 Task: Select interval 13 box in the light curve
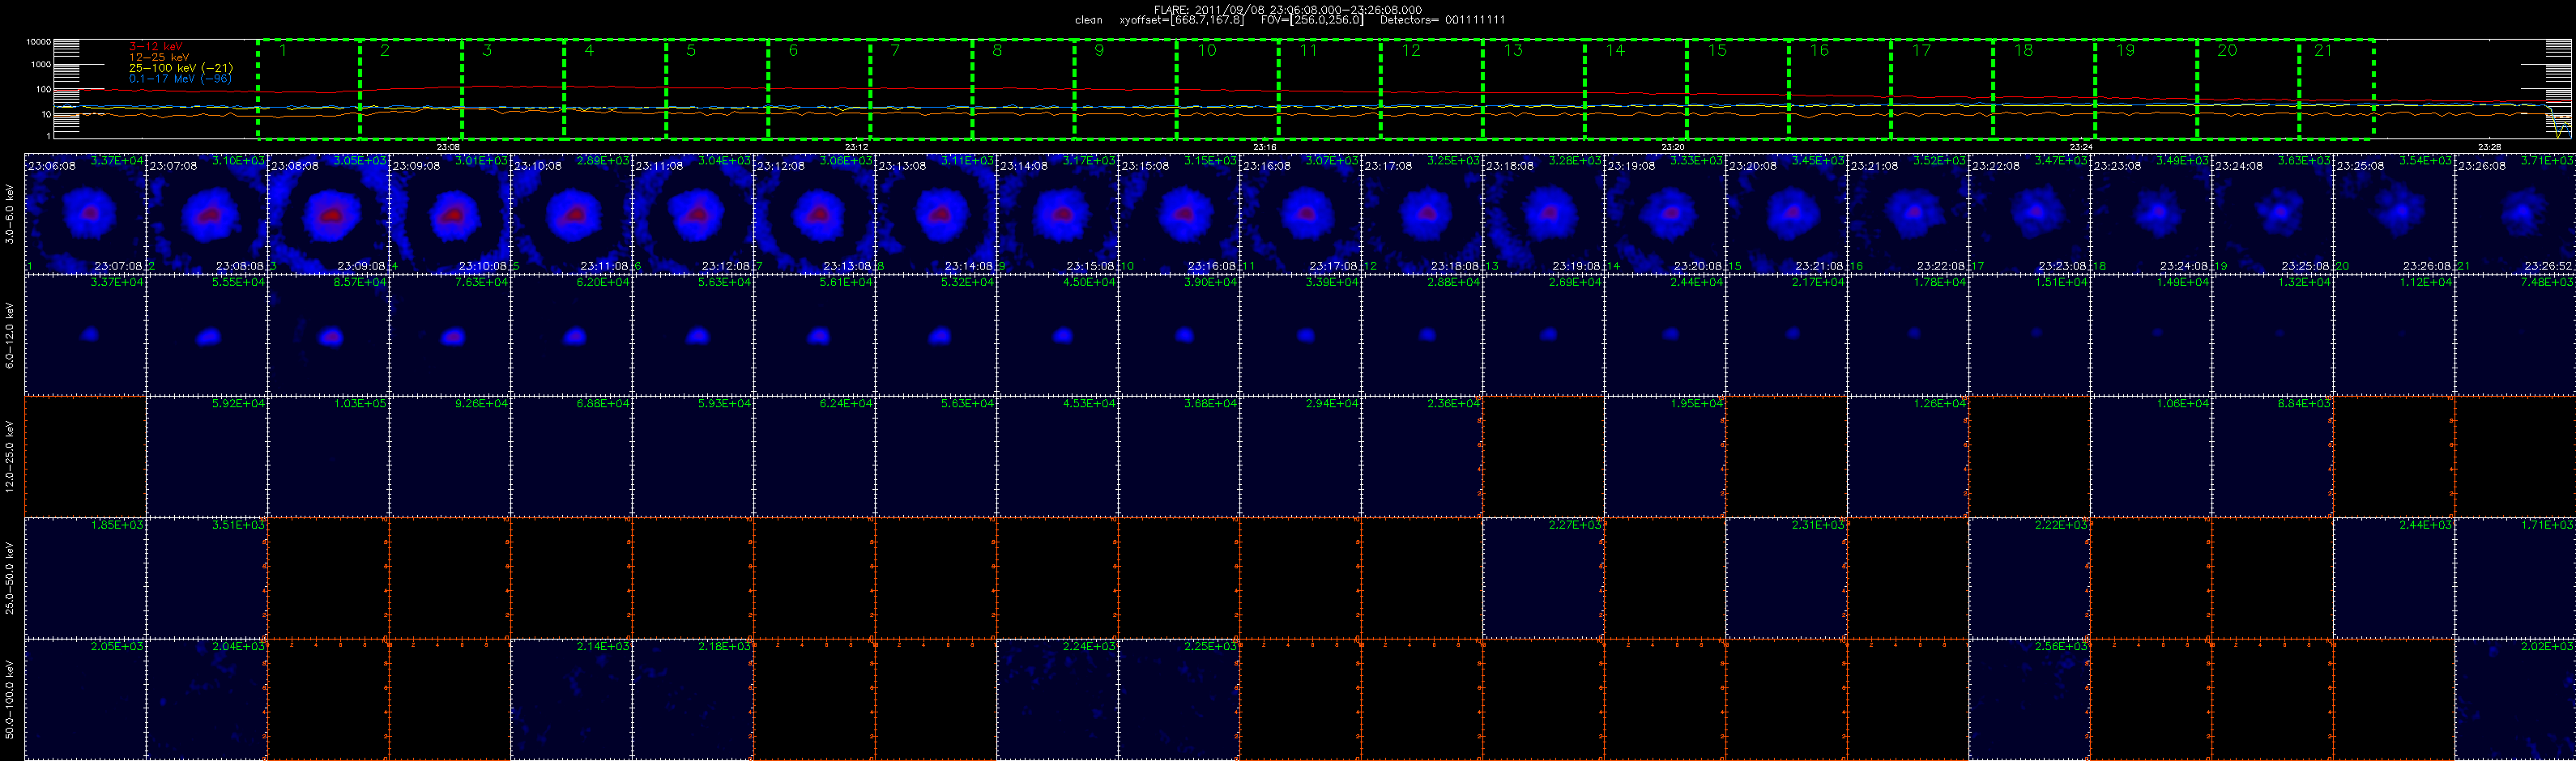(1533, 89)
